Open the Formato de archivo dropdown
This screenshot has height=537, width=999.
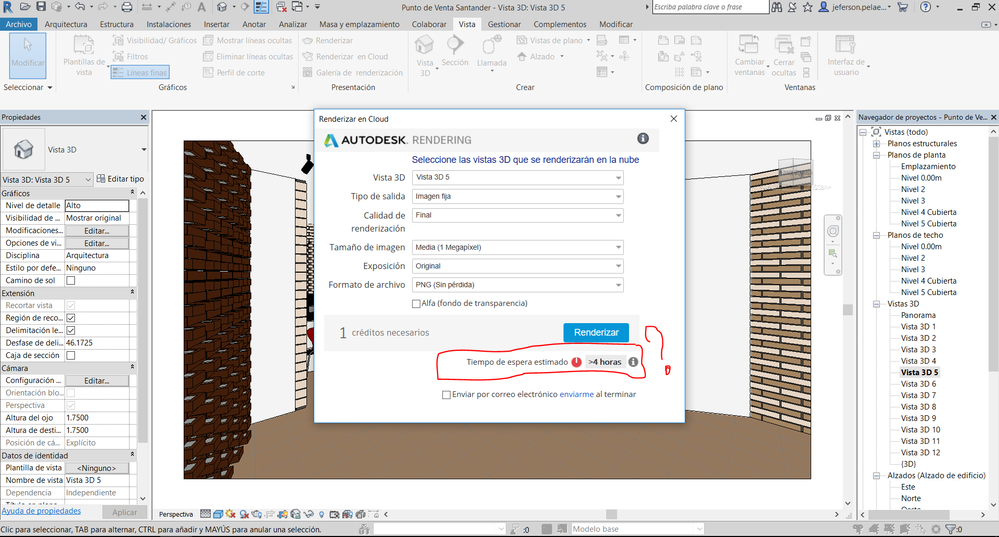518,285
